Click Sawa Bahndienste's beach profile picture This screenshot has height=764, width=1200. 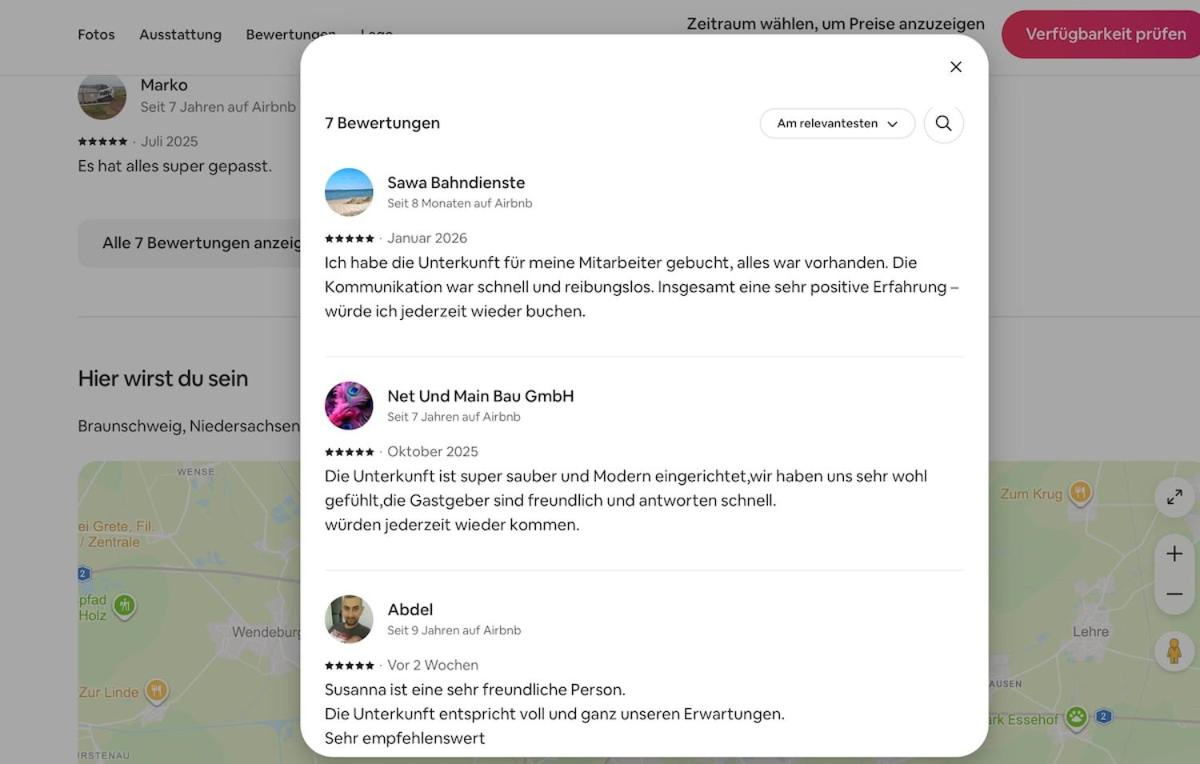point(349,192)
